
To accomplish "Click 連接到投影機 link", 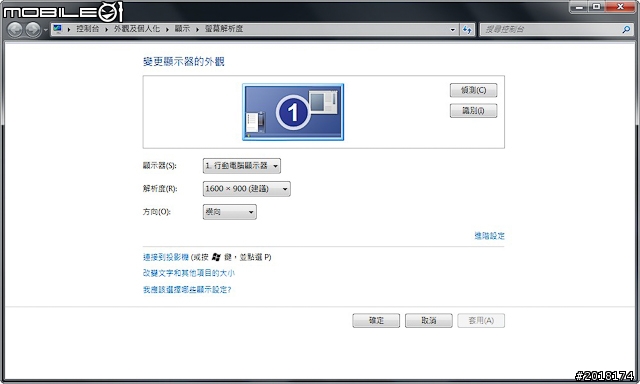I will 166,257.
